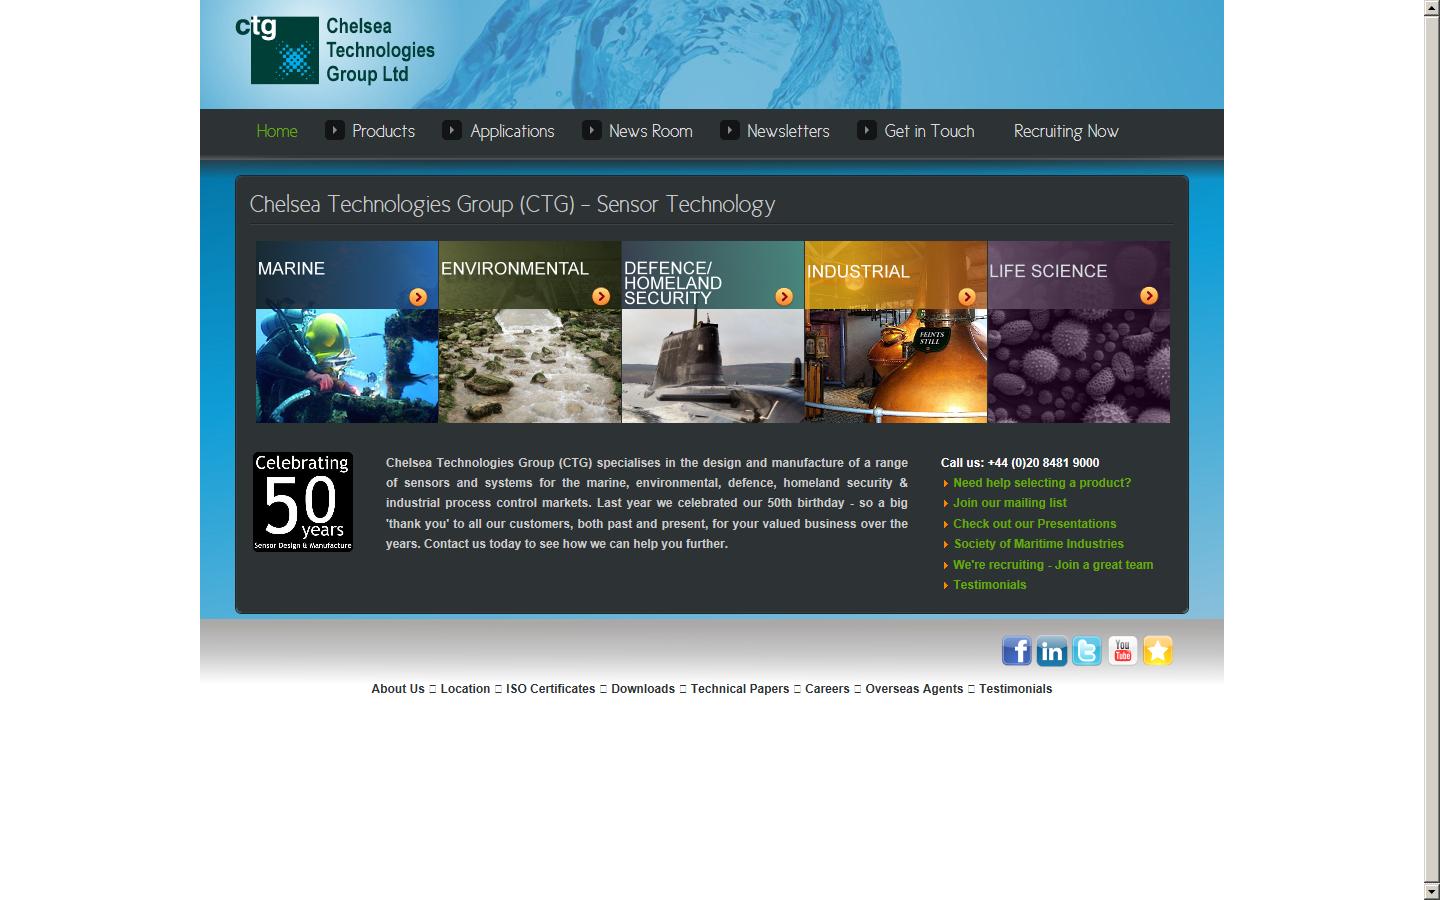Image resolution: width=1440 pixels, height=900 pixels.
Task: Select the Home tab
Action: pyautogui.click(x=277, y=131)
